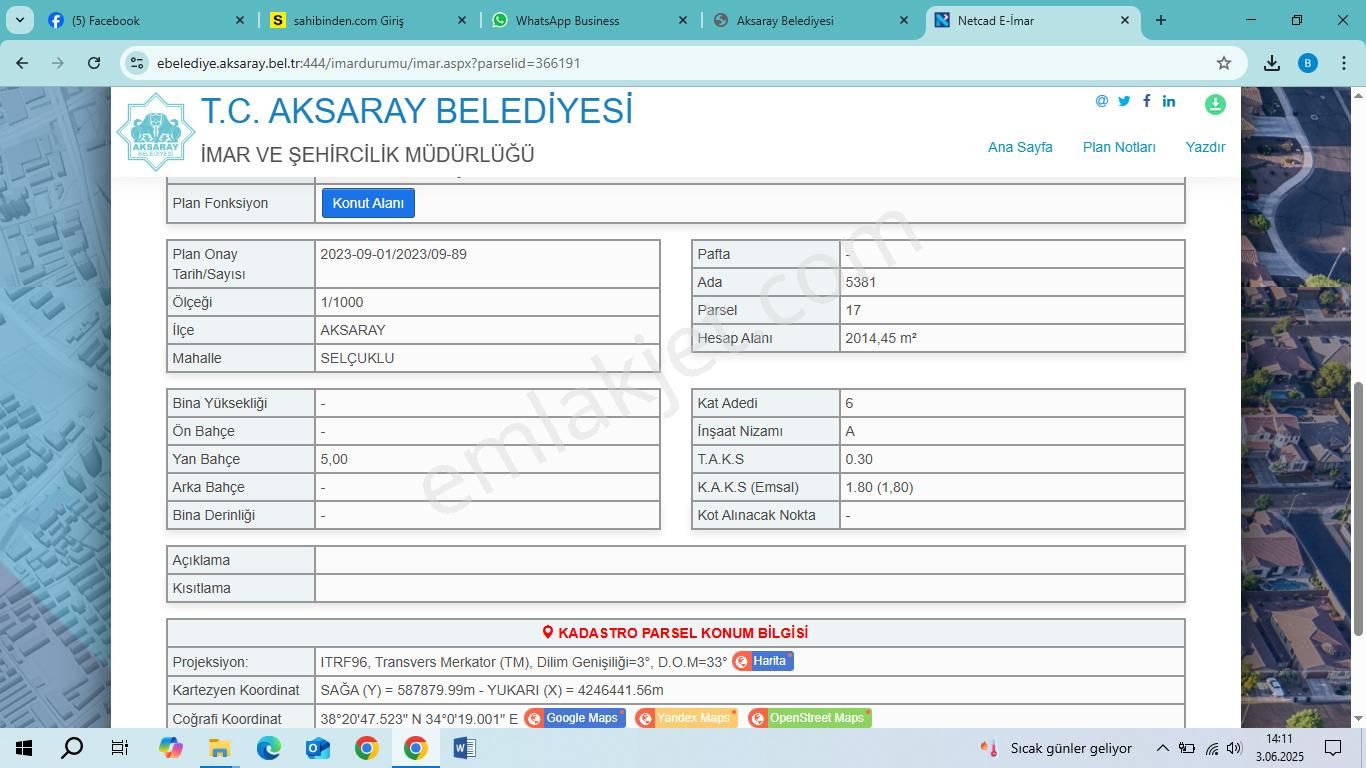Click the Facebook icon in page header
The image size is (1366, 768).
(1146, 101)
